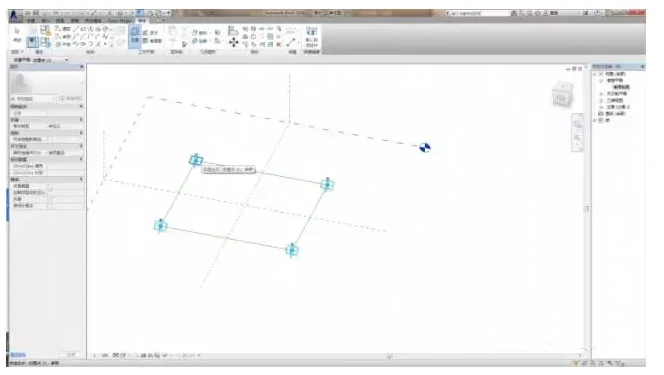Select the 3D Views tree item
664x375 pixels.
614,100
